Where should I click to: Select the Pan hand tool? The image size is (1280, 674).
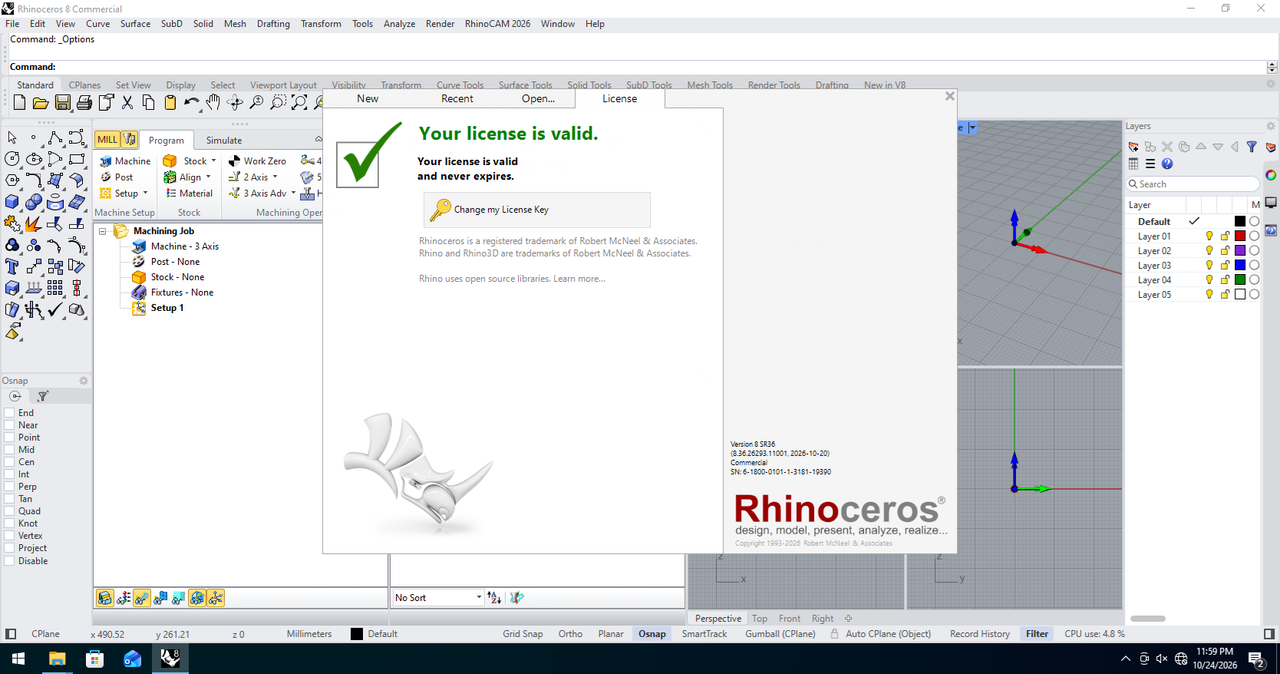click(213, 102)
